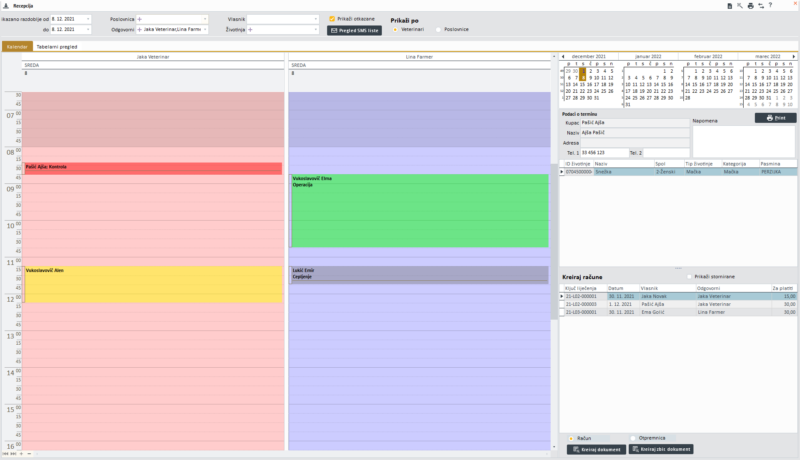Screen dimensions: 800x460
Task: Click the plus icon in Odgovorni field
Action: tap(139, 30)
